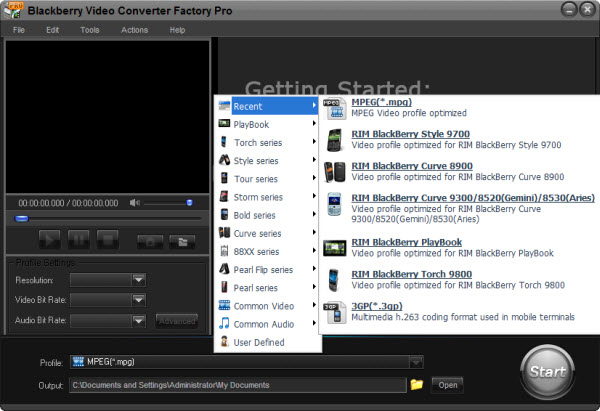The image size is (600, 411).
Task: Choose RIM BlackBerry Style 9700 profile link
Action: tap(411, 134)
